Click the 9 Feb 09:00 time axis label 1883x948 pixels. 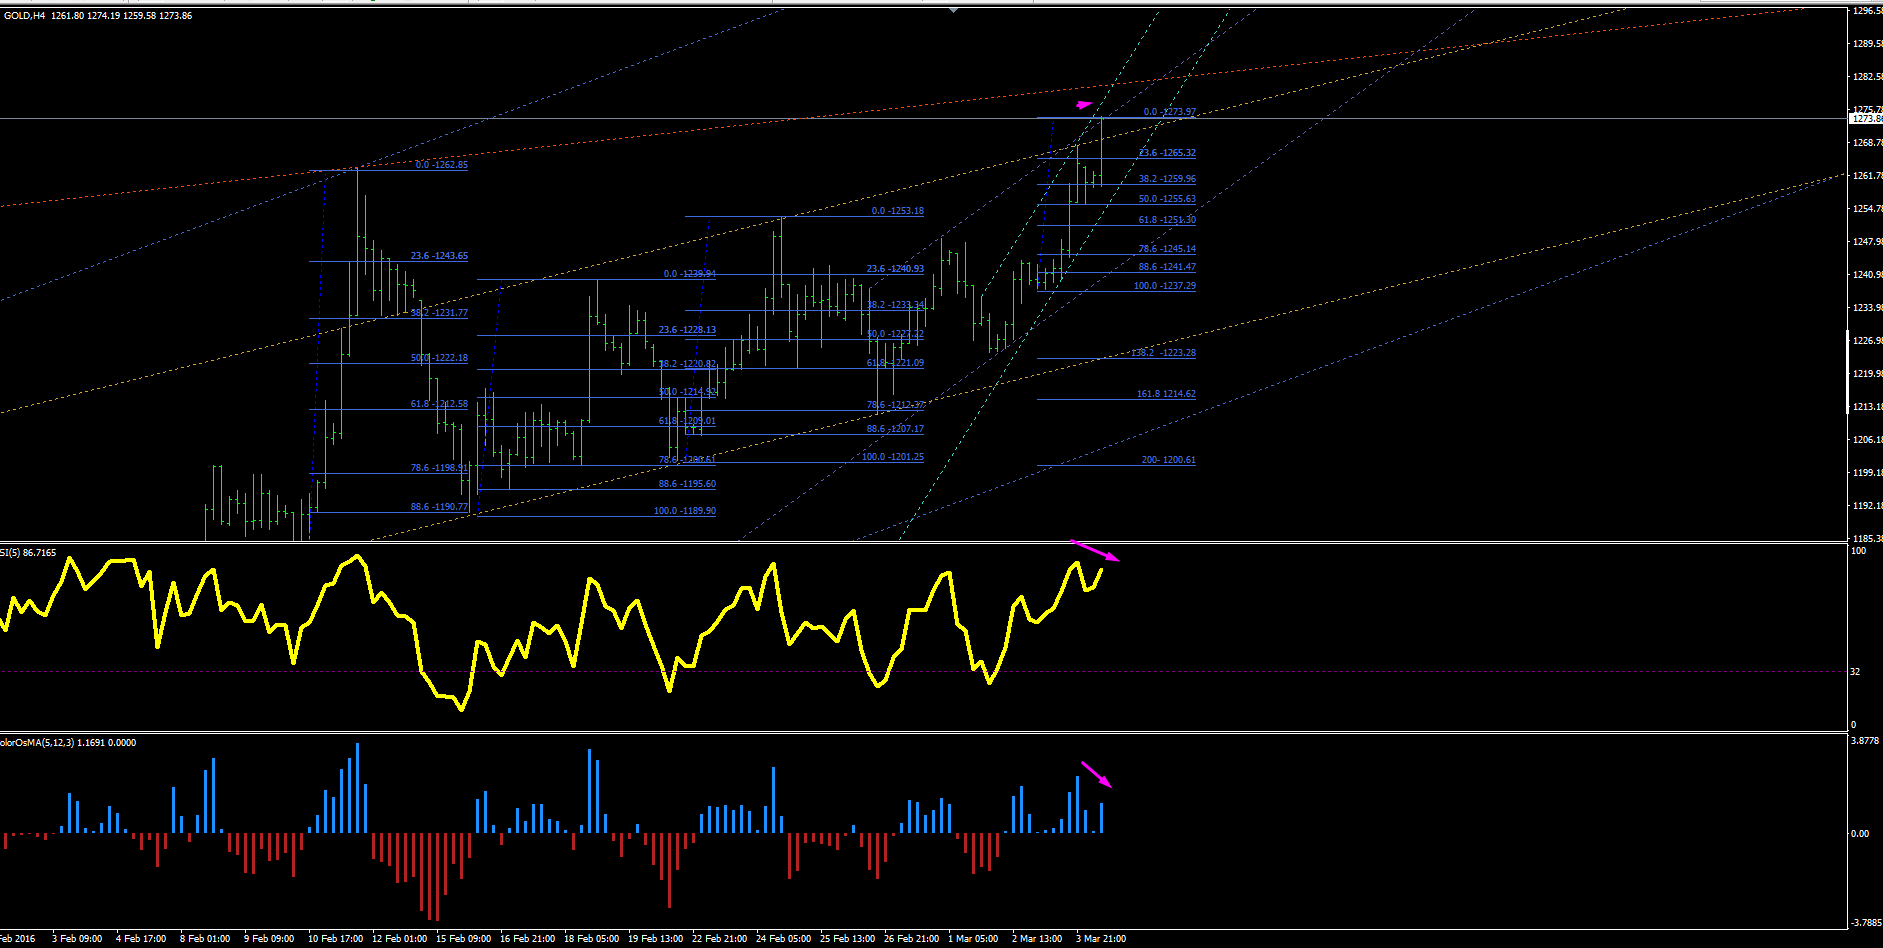click(x=269, y=939)
